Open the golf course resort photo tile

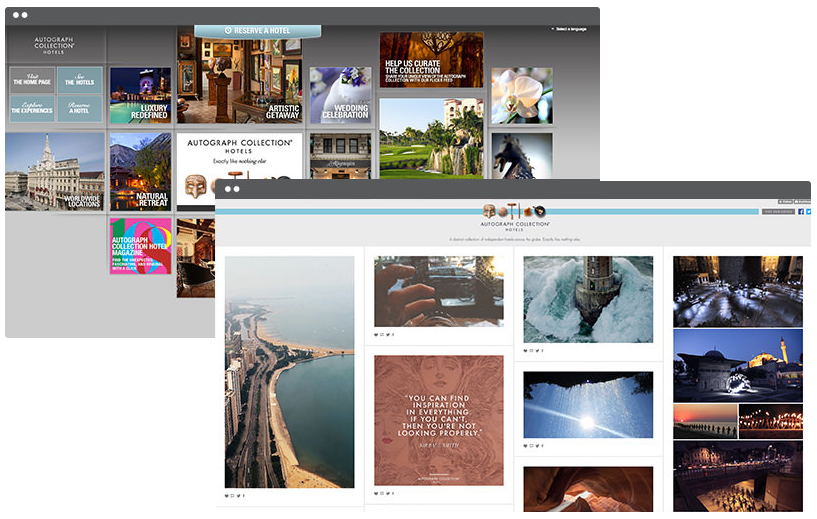(x=431, y=139)
